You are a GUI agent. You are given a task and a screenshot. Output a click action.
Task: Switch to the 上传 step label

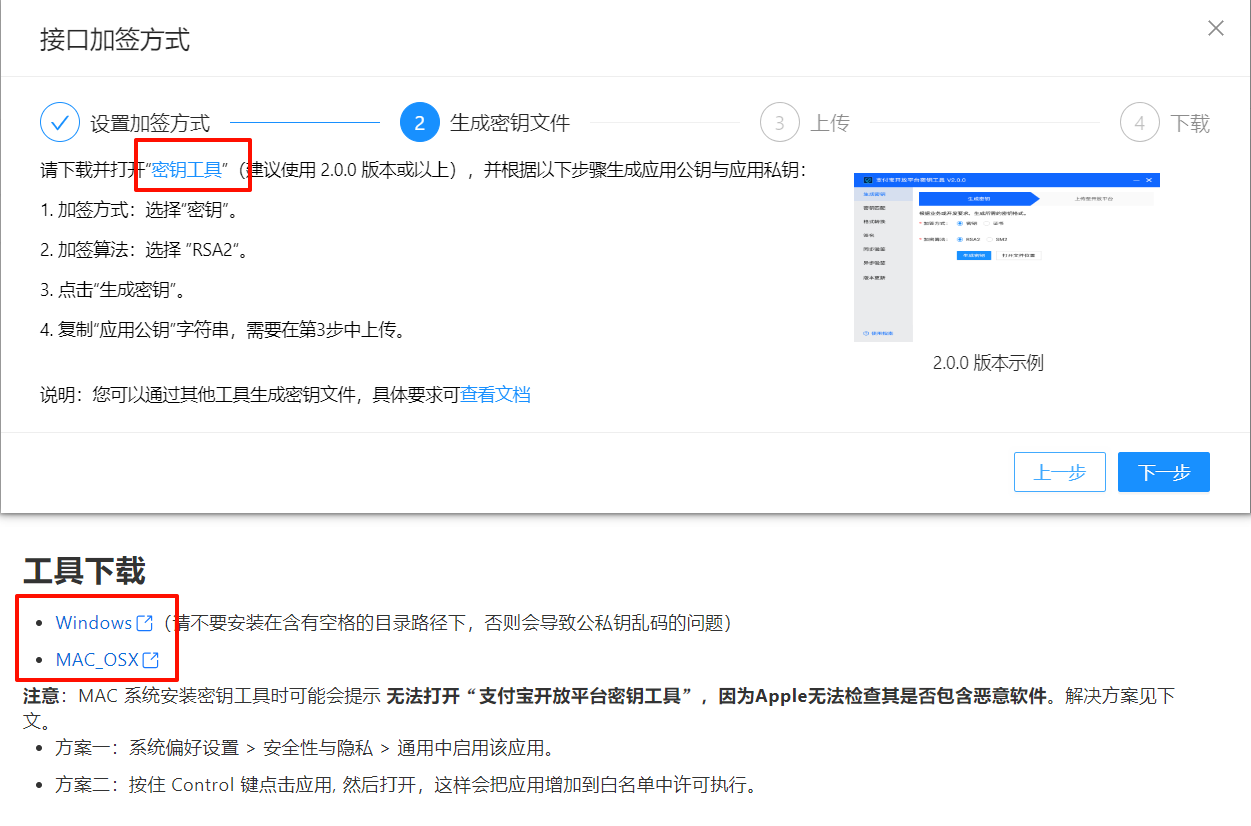[831, 122]
